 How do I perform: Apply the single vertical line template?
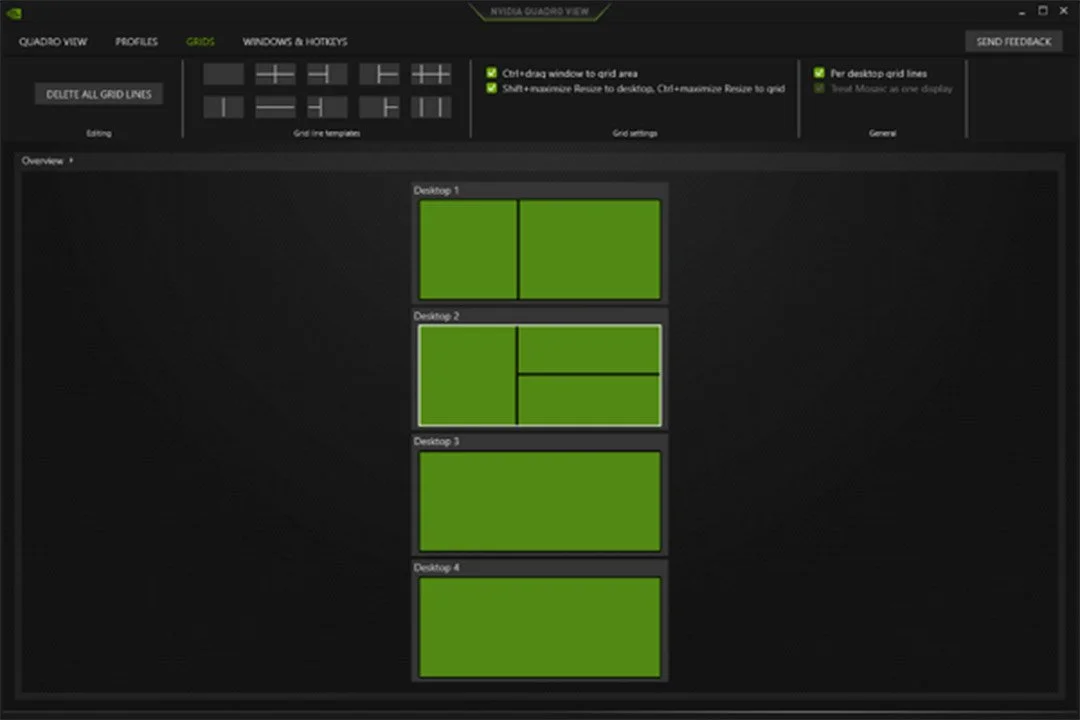(223, 107)
